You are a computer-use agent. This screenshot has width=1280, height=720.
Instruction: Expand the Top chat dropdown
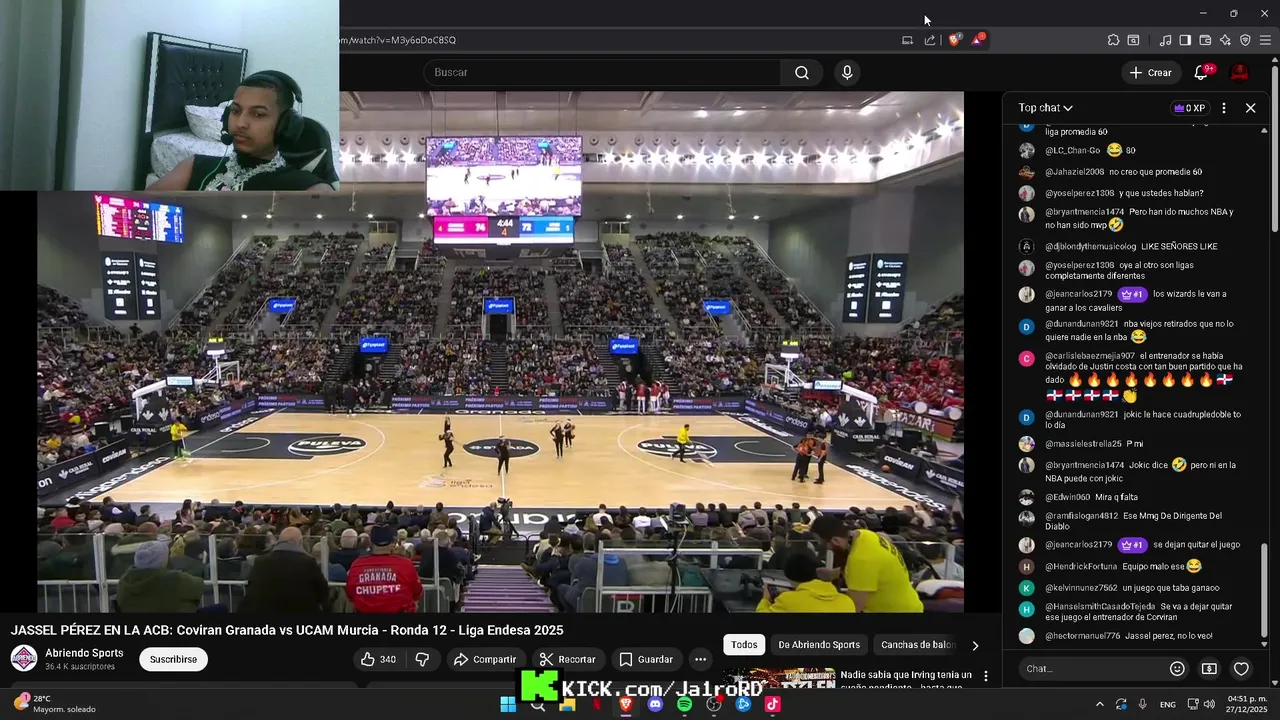pos(1045,108)
